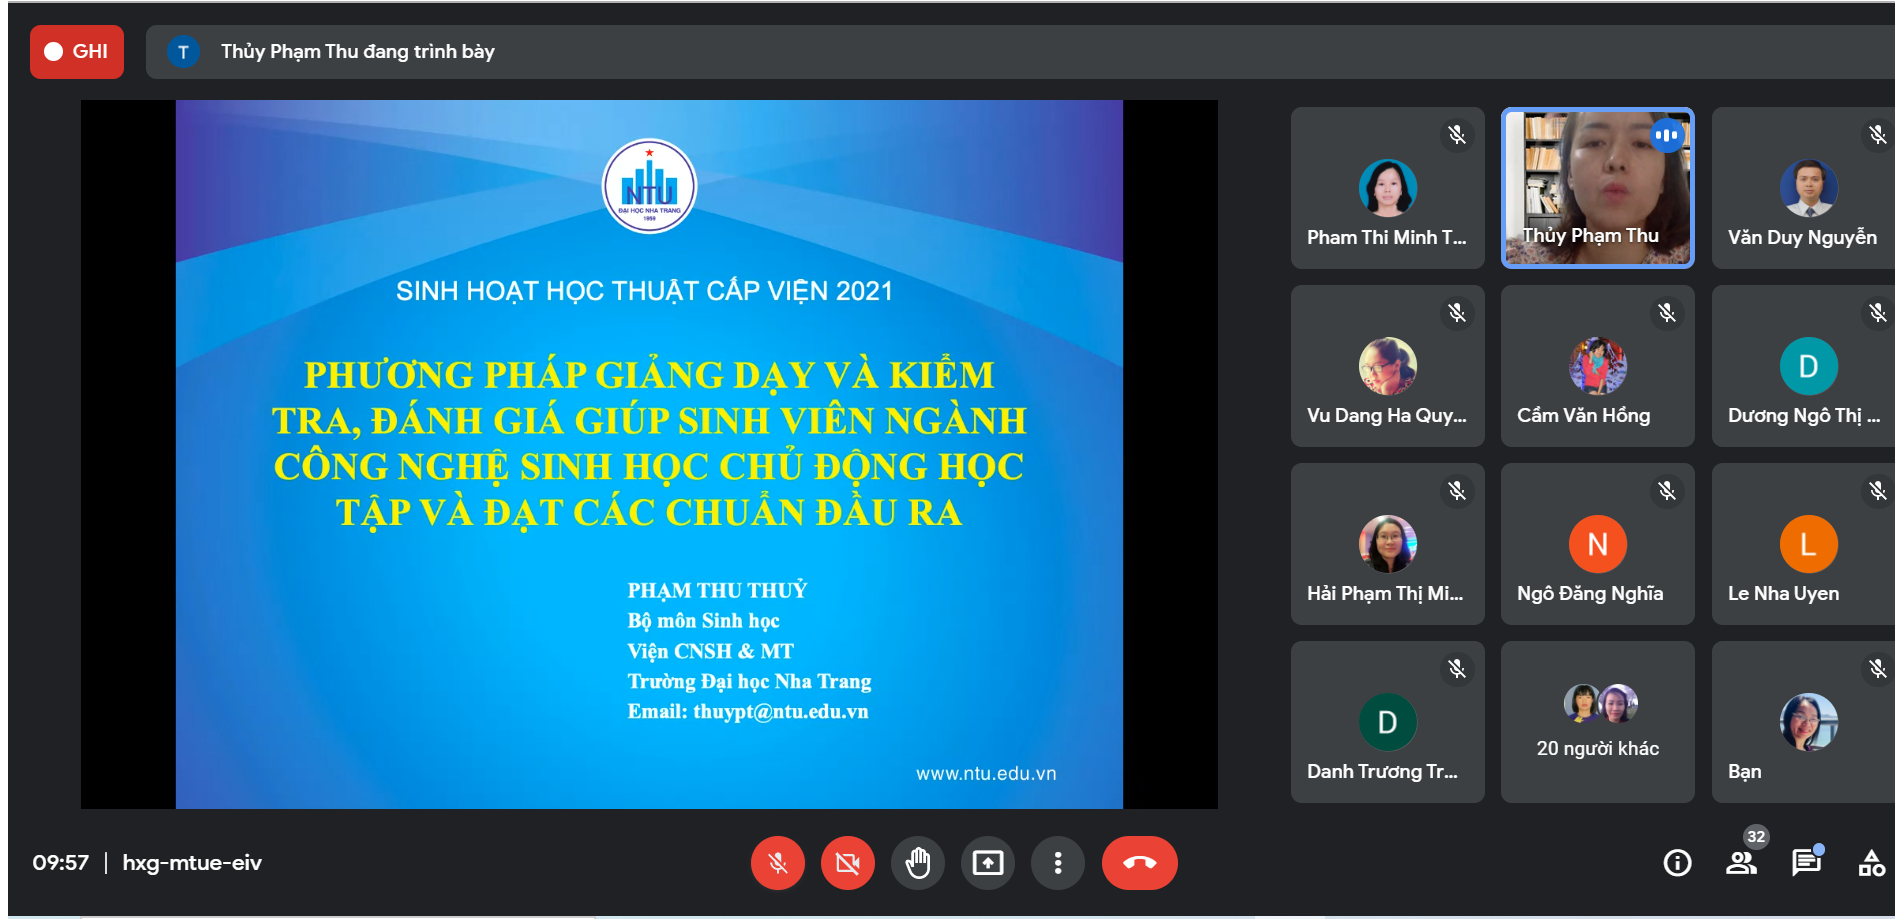This screenshot has height=919, width=1895.
Task: Show the participants list panel
Action: tap(1741, 862)
